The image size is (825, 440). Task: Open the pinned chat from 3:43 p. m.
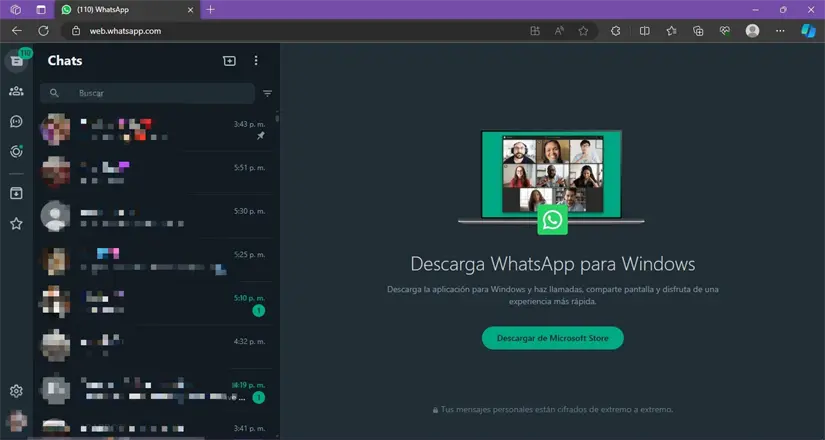point(156,129)
